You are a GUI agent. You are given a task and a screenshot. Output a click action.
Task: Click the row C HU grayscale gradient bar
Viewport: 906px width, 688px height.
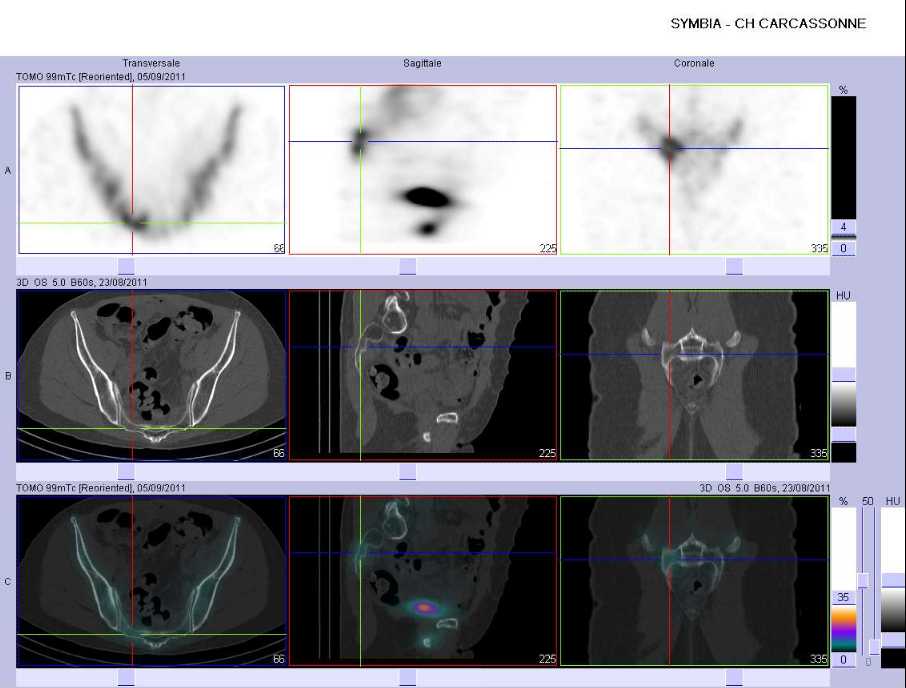click(893, 611)
